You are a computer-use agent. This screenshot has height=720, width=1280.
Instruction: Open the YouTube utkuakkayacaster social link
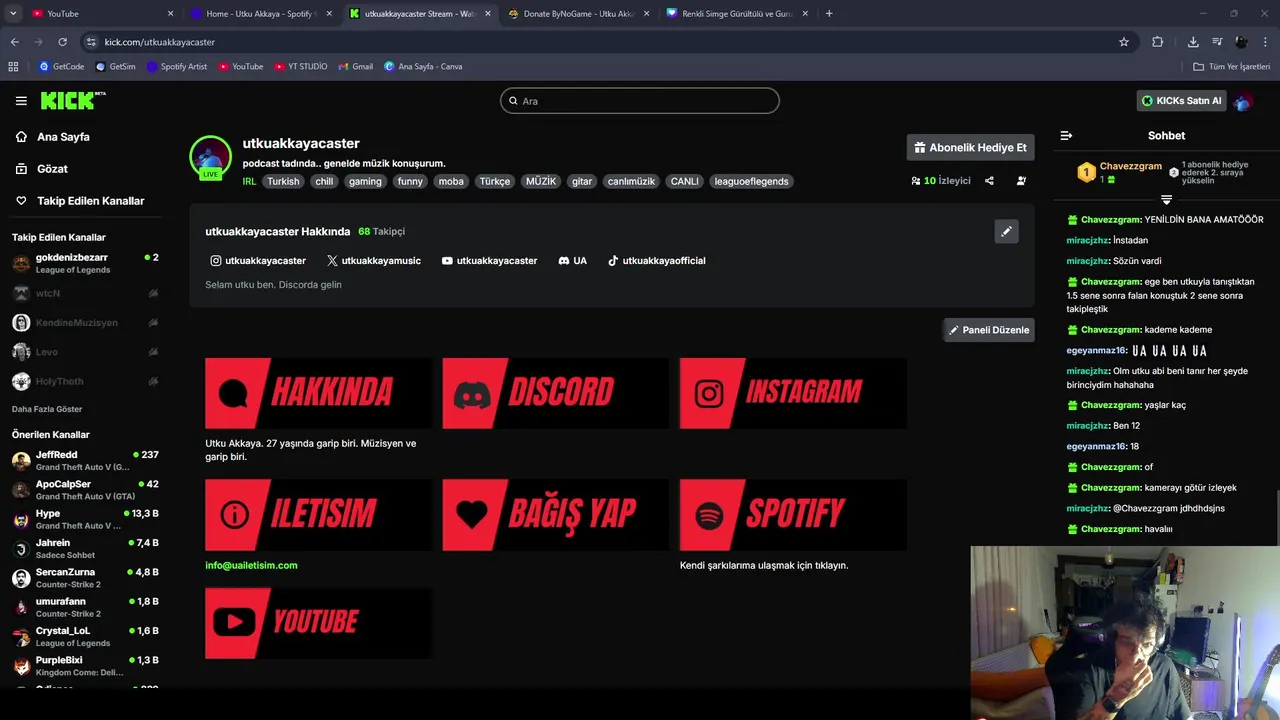489,260
